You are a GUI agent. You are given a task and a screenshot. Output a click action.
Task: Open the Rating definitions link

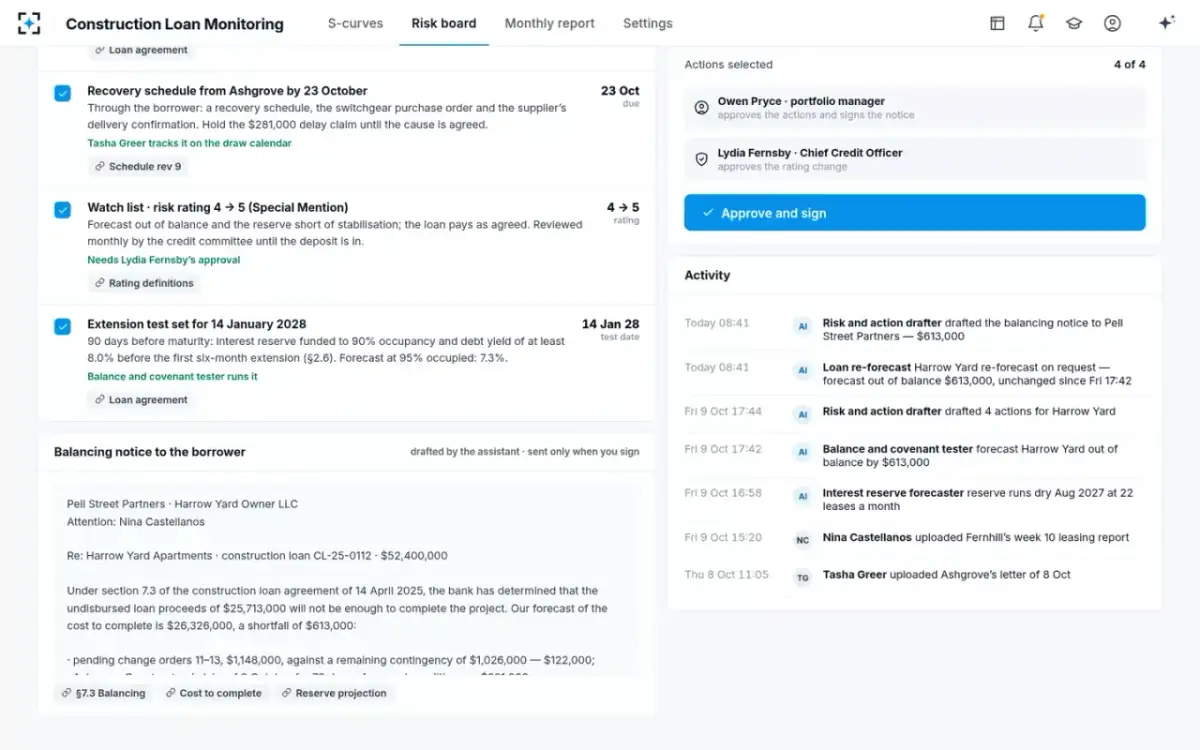(144, 283)
